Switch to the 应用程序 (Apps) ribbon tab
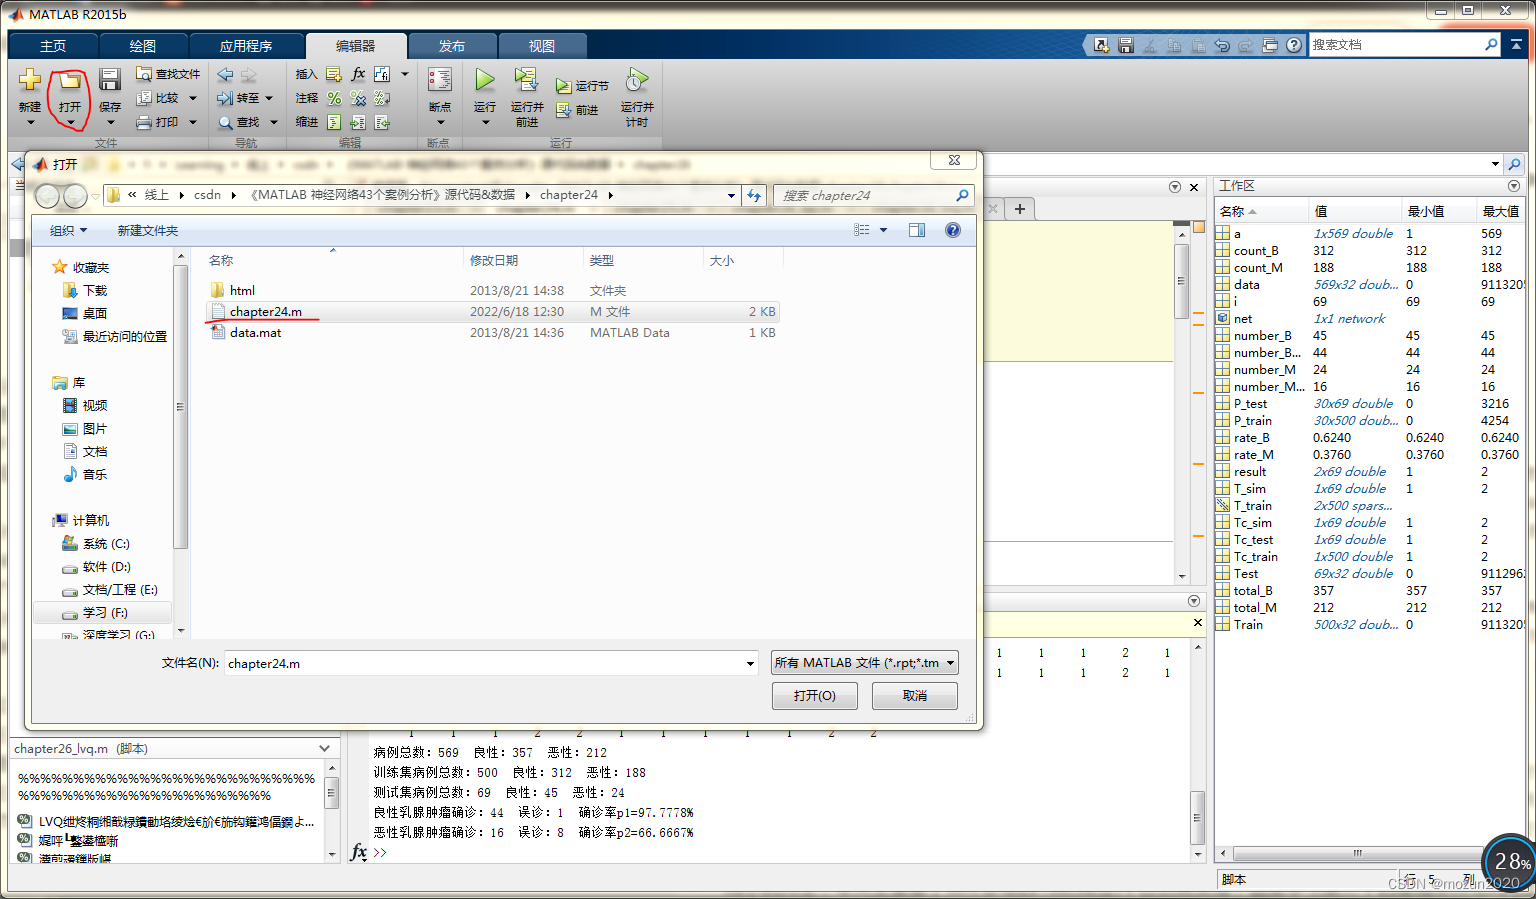The width and height of the screenshot is (1536, 899). point(246,46)
